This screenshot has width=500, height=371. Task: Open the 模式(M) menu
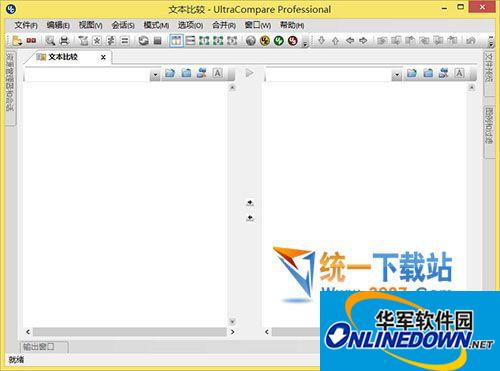coord(156,25)
